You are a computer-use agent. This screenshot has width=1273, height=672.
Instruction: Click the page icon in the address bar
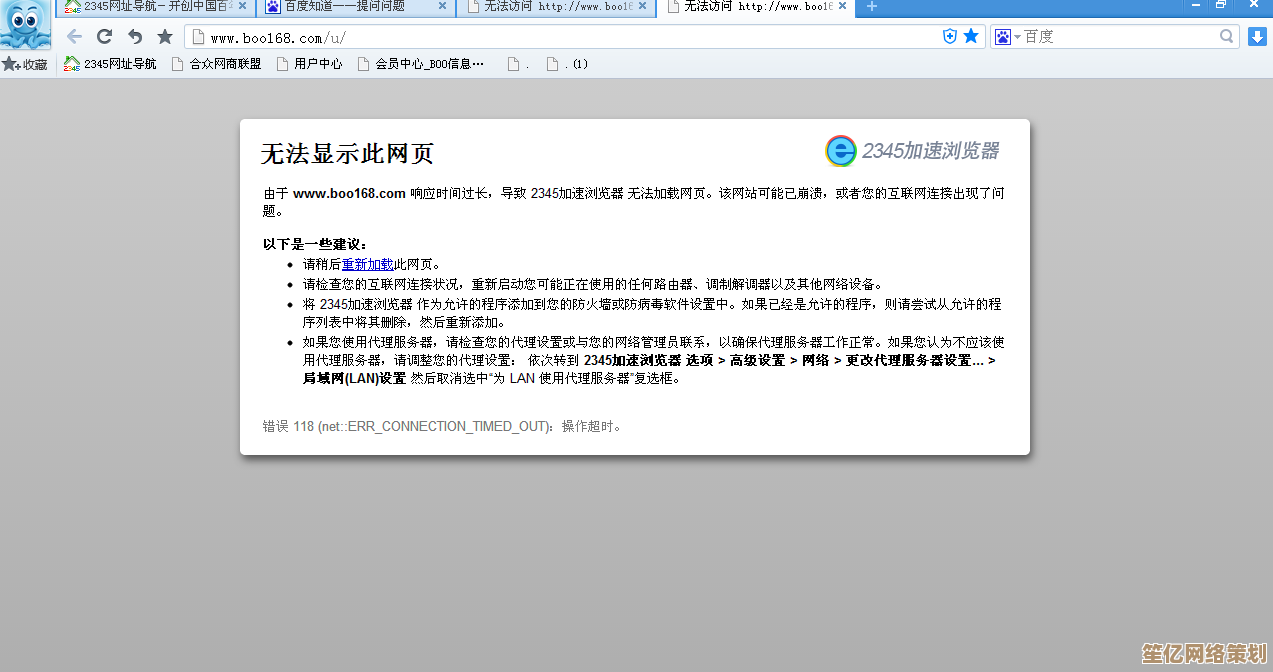click(x=198, y=37)
